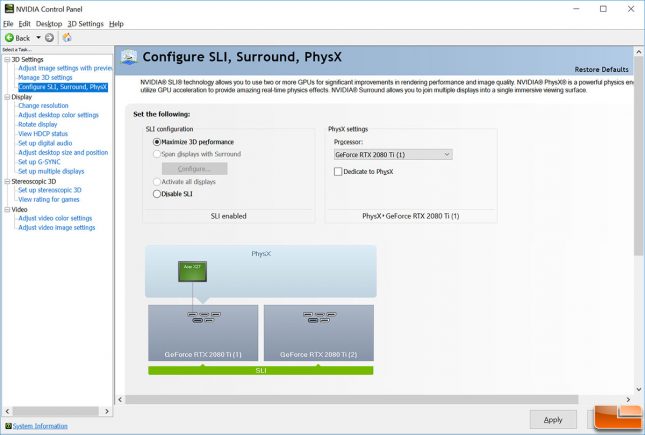645x435 pixels.
Task: Open View rating for games
Action: [49, 200]
